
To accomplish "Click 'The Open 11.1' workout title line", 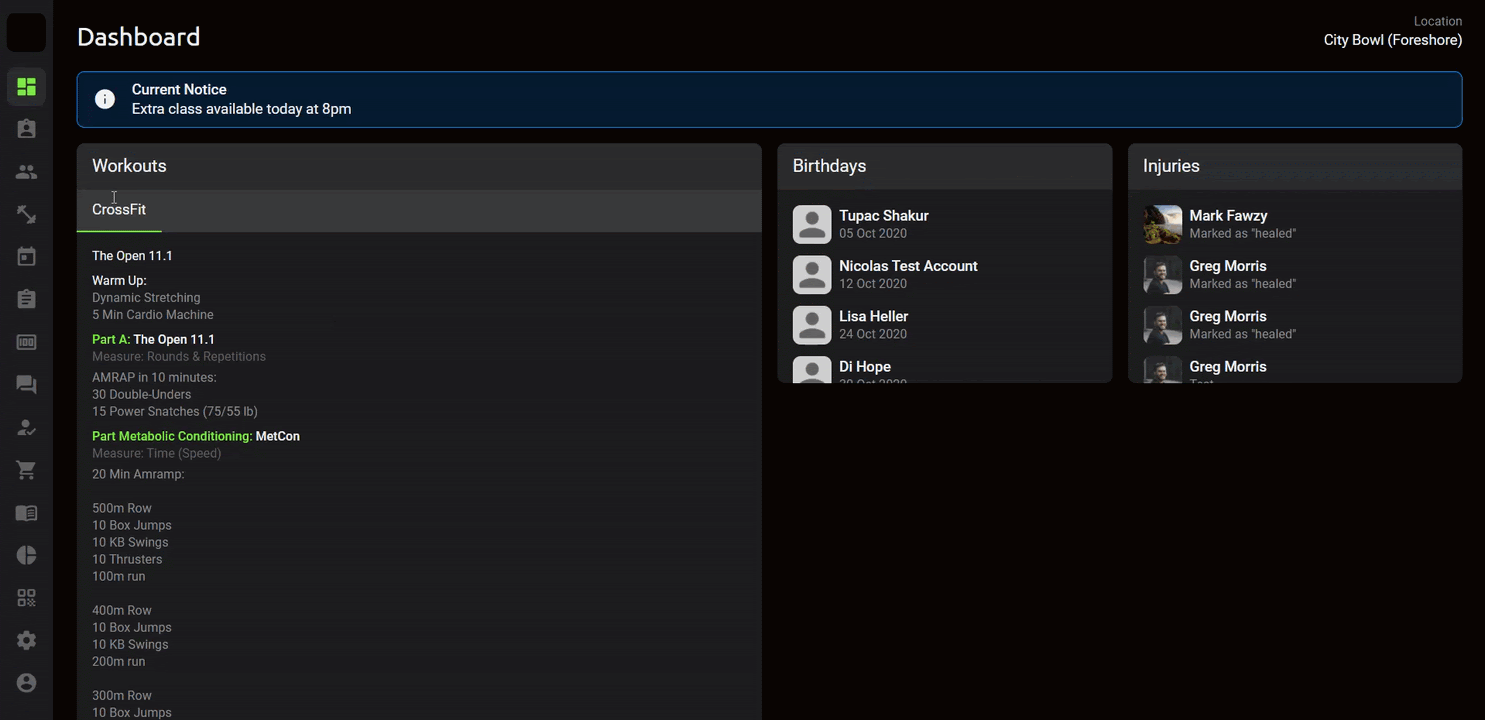I will [x=132, y=256].
